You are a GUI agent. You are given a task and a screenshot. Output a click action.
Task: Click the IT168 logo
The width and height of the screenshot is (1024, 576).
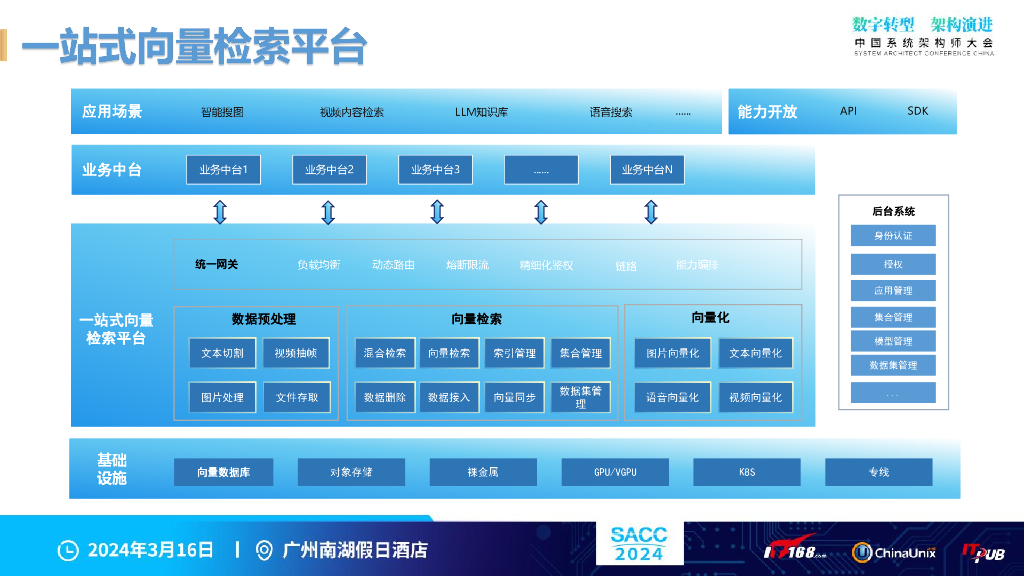(795, 549)
